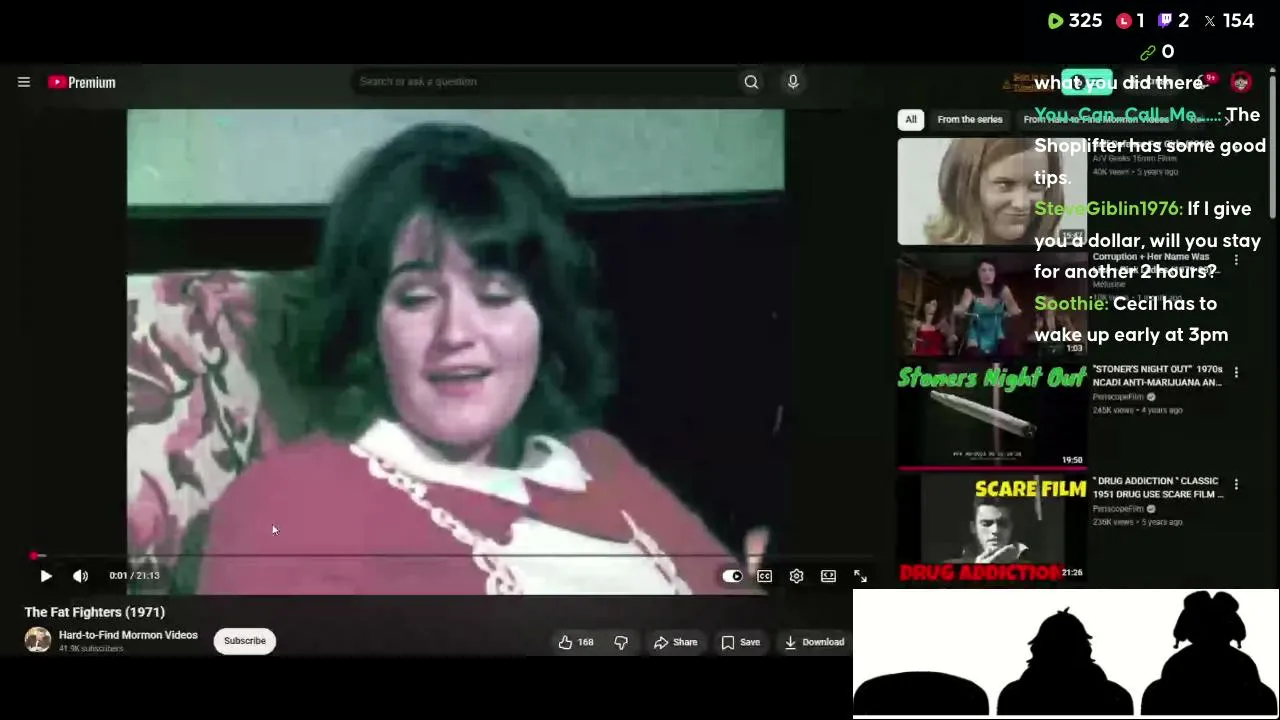Open the channel avatar beside Subscribe

point(38,640)
